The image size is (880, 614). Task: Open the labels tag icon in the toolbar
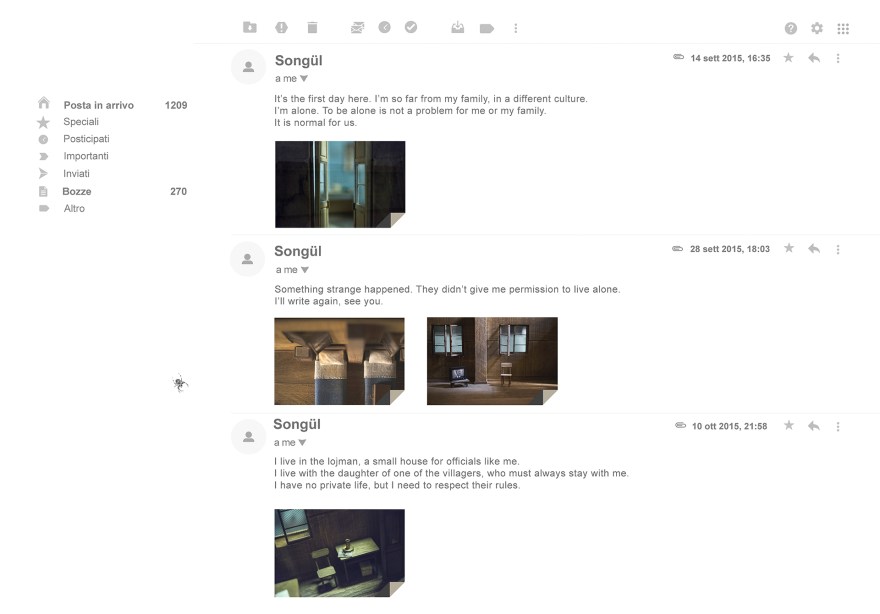pos(487,29)
